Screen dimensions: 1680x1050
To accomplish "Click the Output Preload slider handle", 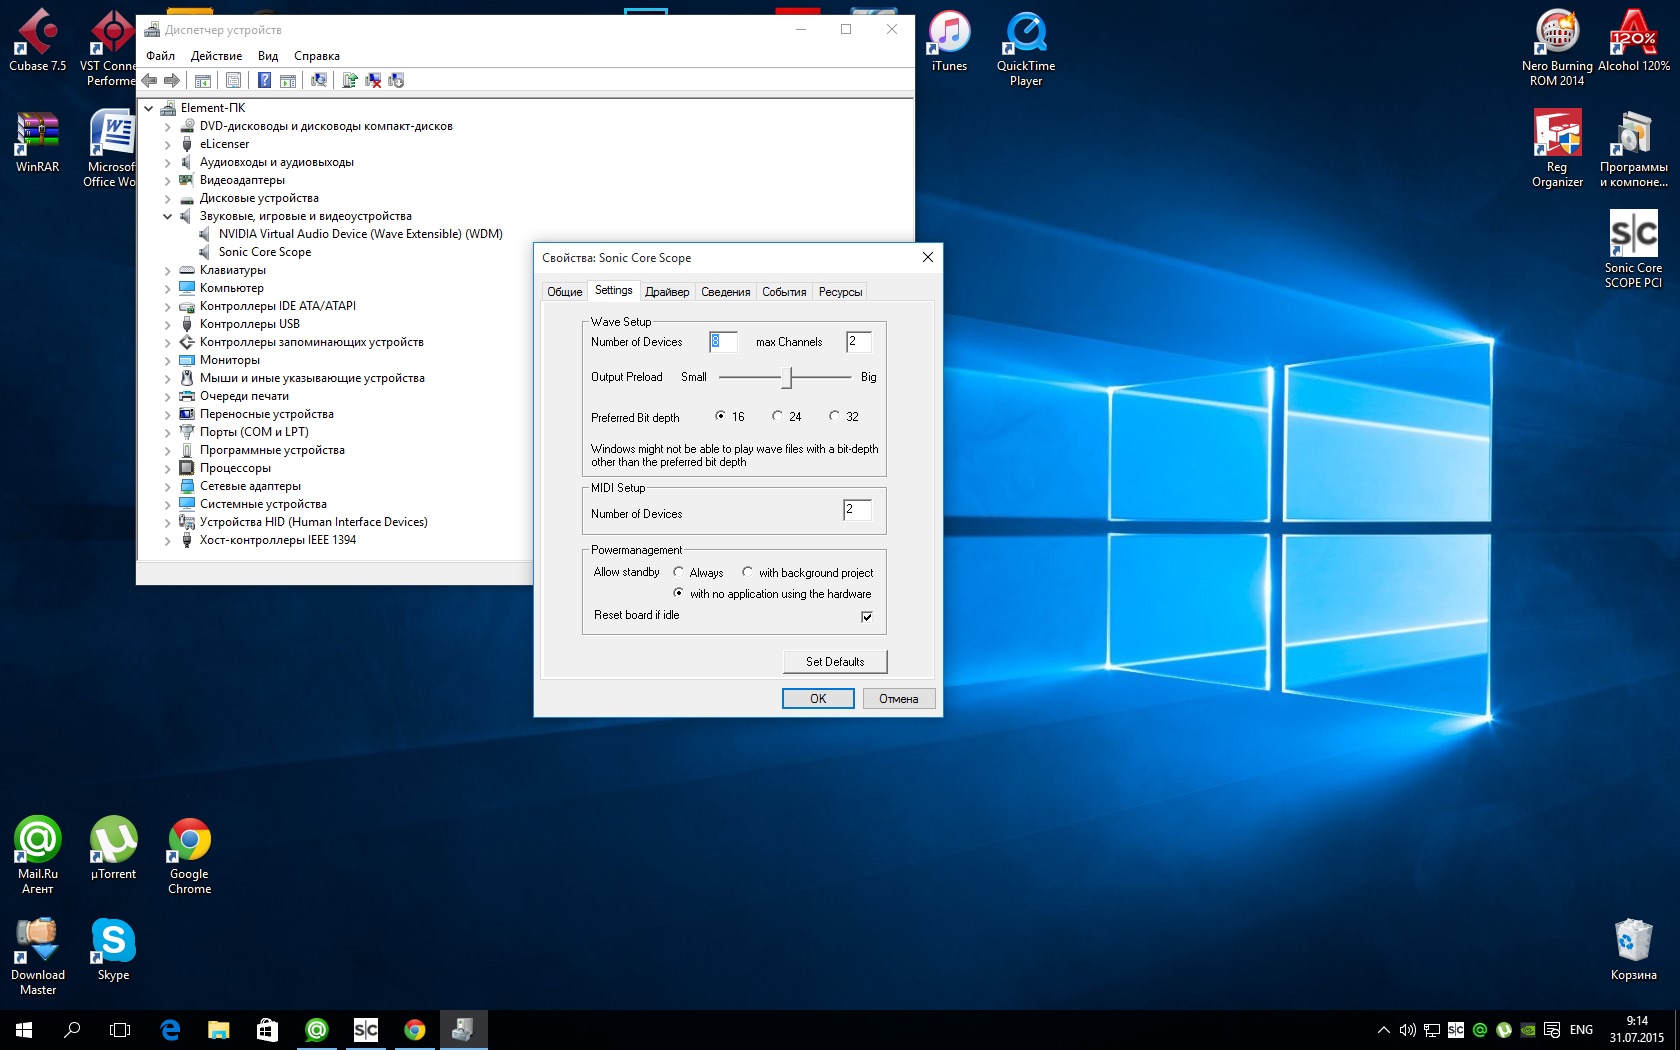I will pos(788,377).
